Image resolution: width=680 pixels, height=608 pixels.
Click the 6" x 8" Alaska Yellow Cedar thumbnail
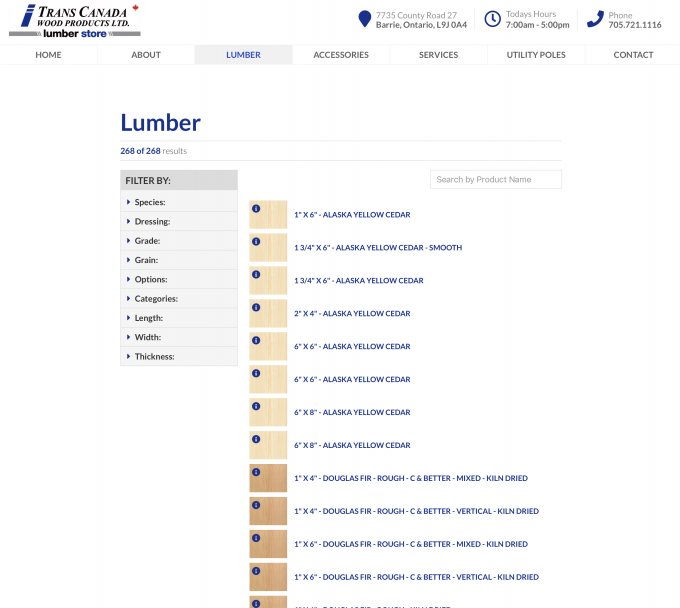268,412
